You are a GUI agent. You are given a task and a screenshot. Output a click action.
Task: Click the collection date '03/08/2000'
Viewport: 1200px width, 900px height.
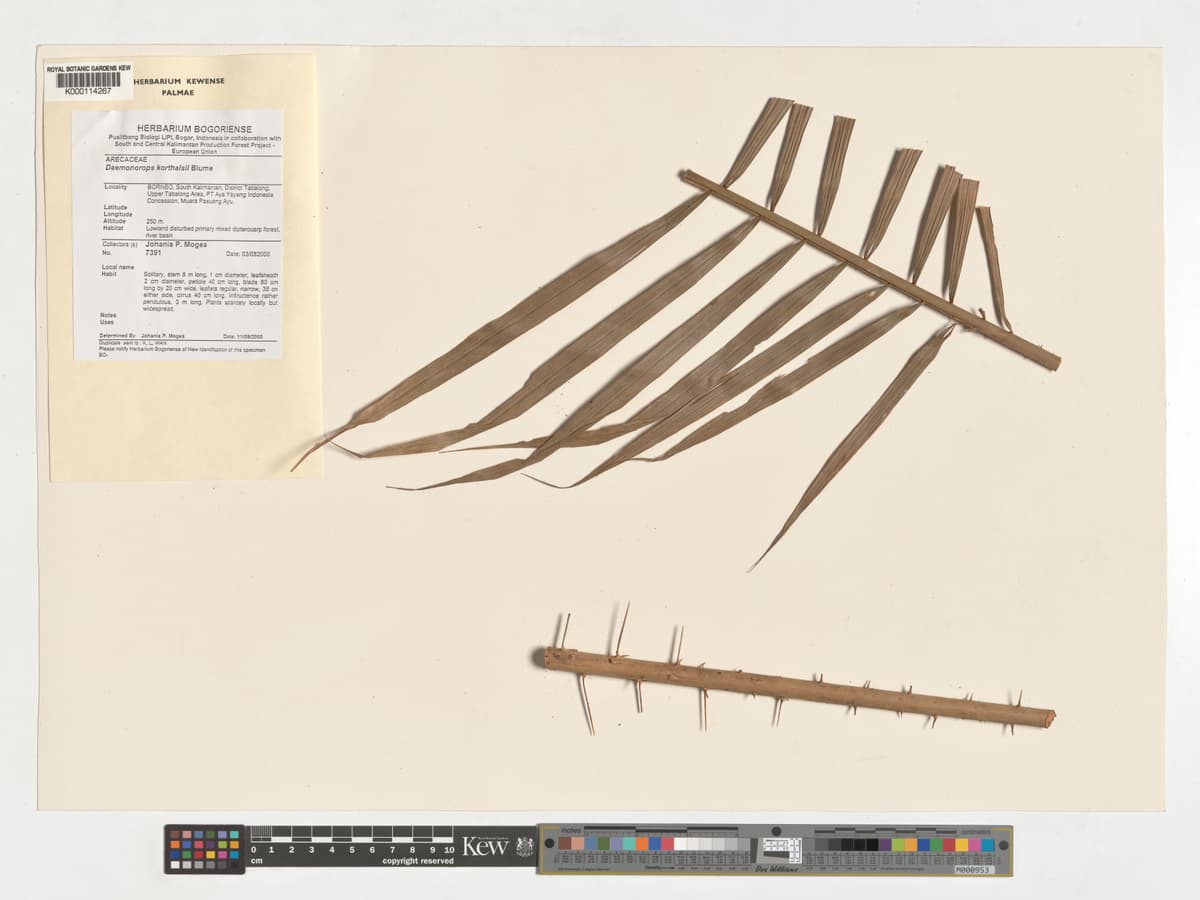pyautogui.click(x=256, y=254)
